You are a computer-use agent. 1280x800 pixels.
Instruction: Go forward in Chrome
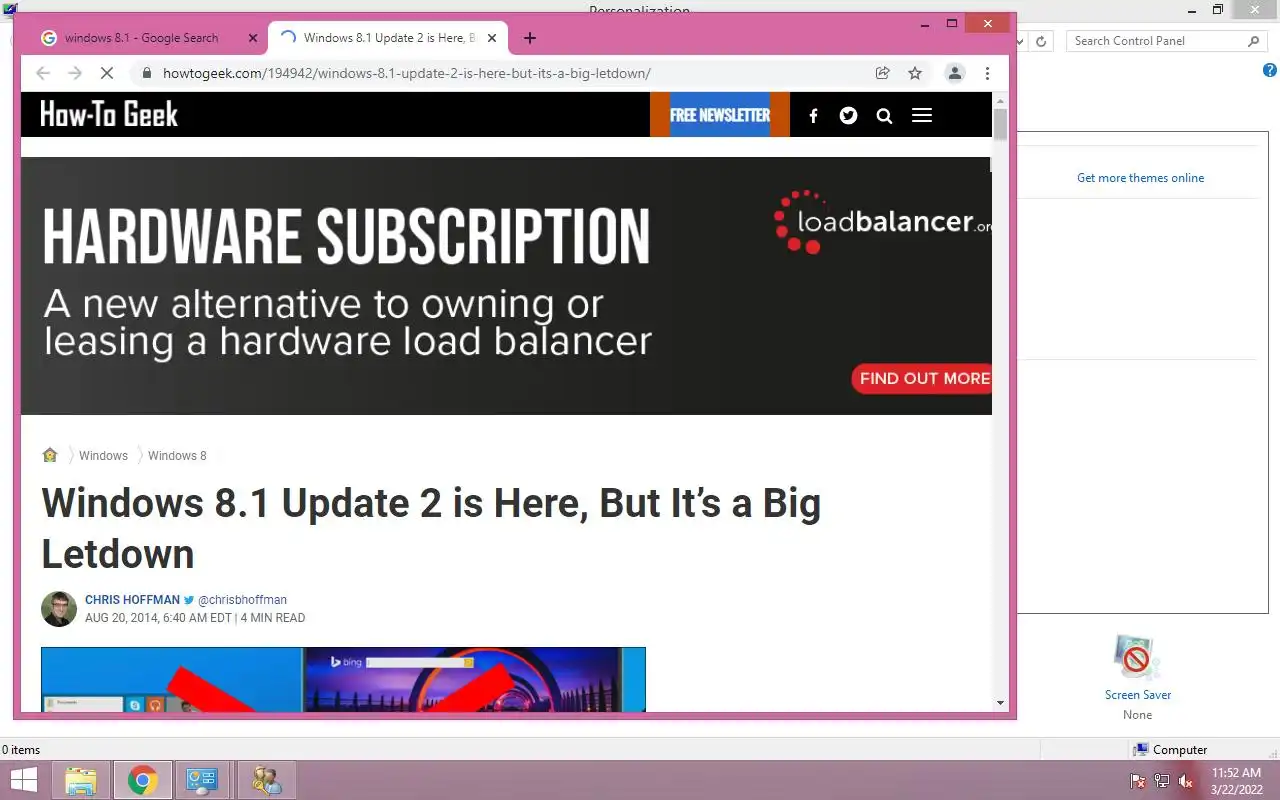(75, 73)
